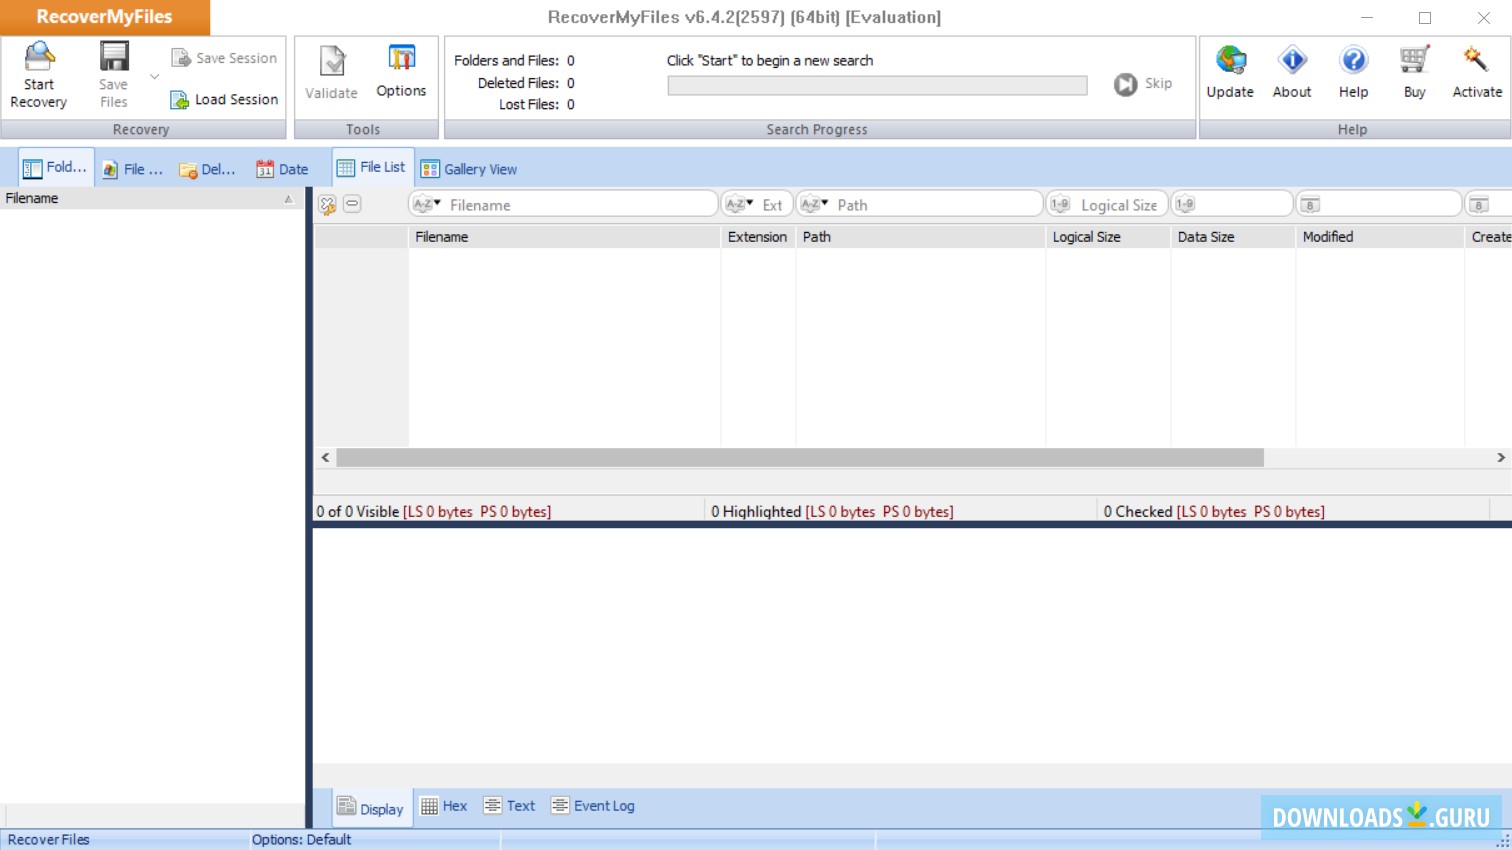The image size is (1512, 850).
Task: Switch to the Gallery View tab
Action: (468, 168)
